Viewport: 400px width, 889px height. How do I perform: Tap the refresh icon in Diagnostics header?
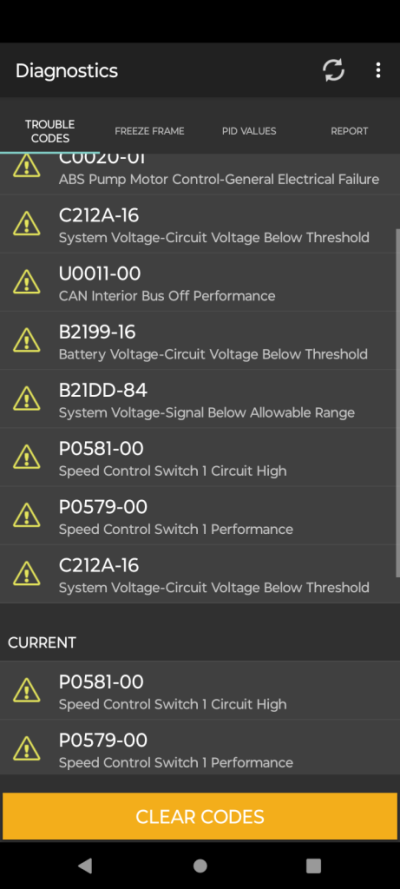pos(333,70)
